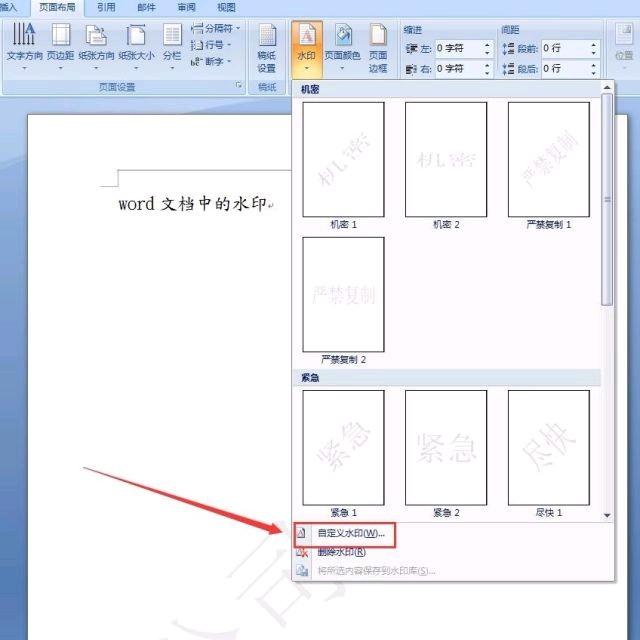Switch to the 邮件 tab
Image resolution: width=640 pixels, height=640 pixels.
[x=146, y=7]
